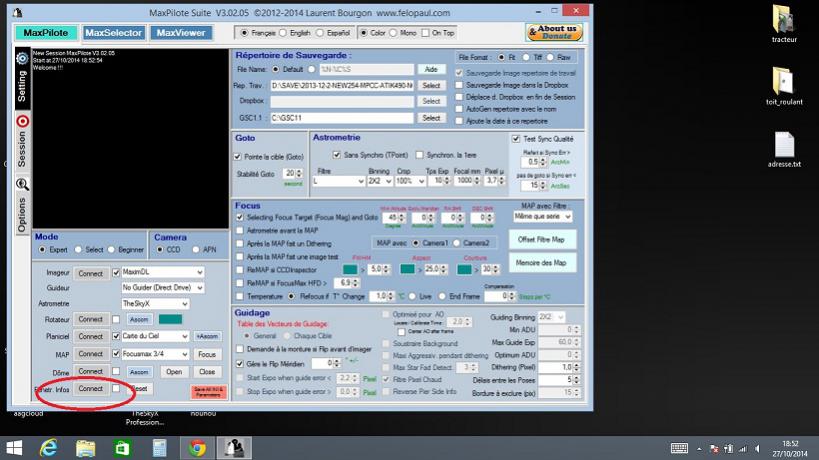Switch to the MaxSelector tab
Viewport: 819px width, 460px height.
point(113,33)
